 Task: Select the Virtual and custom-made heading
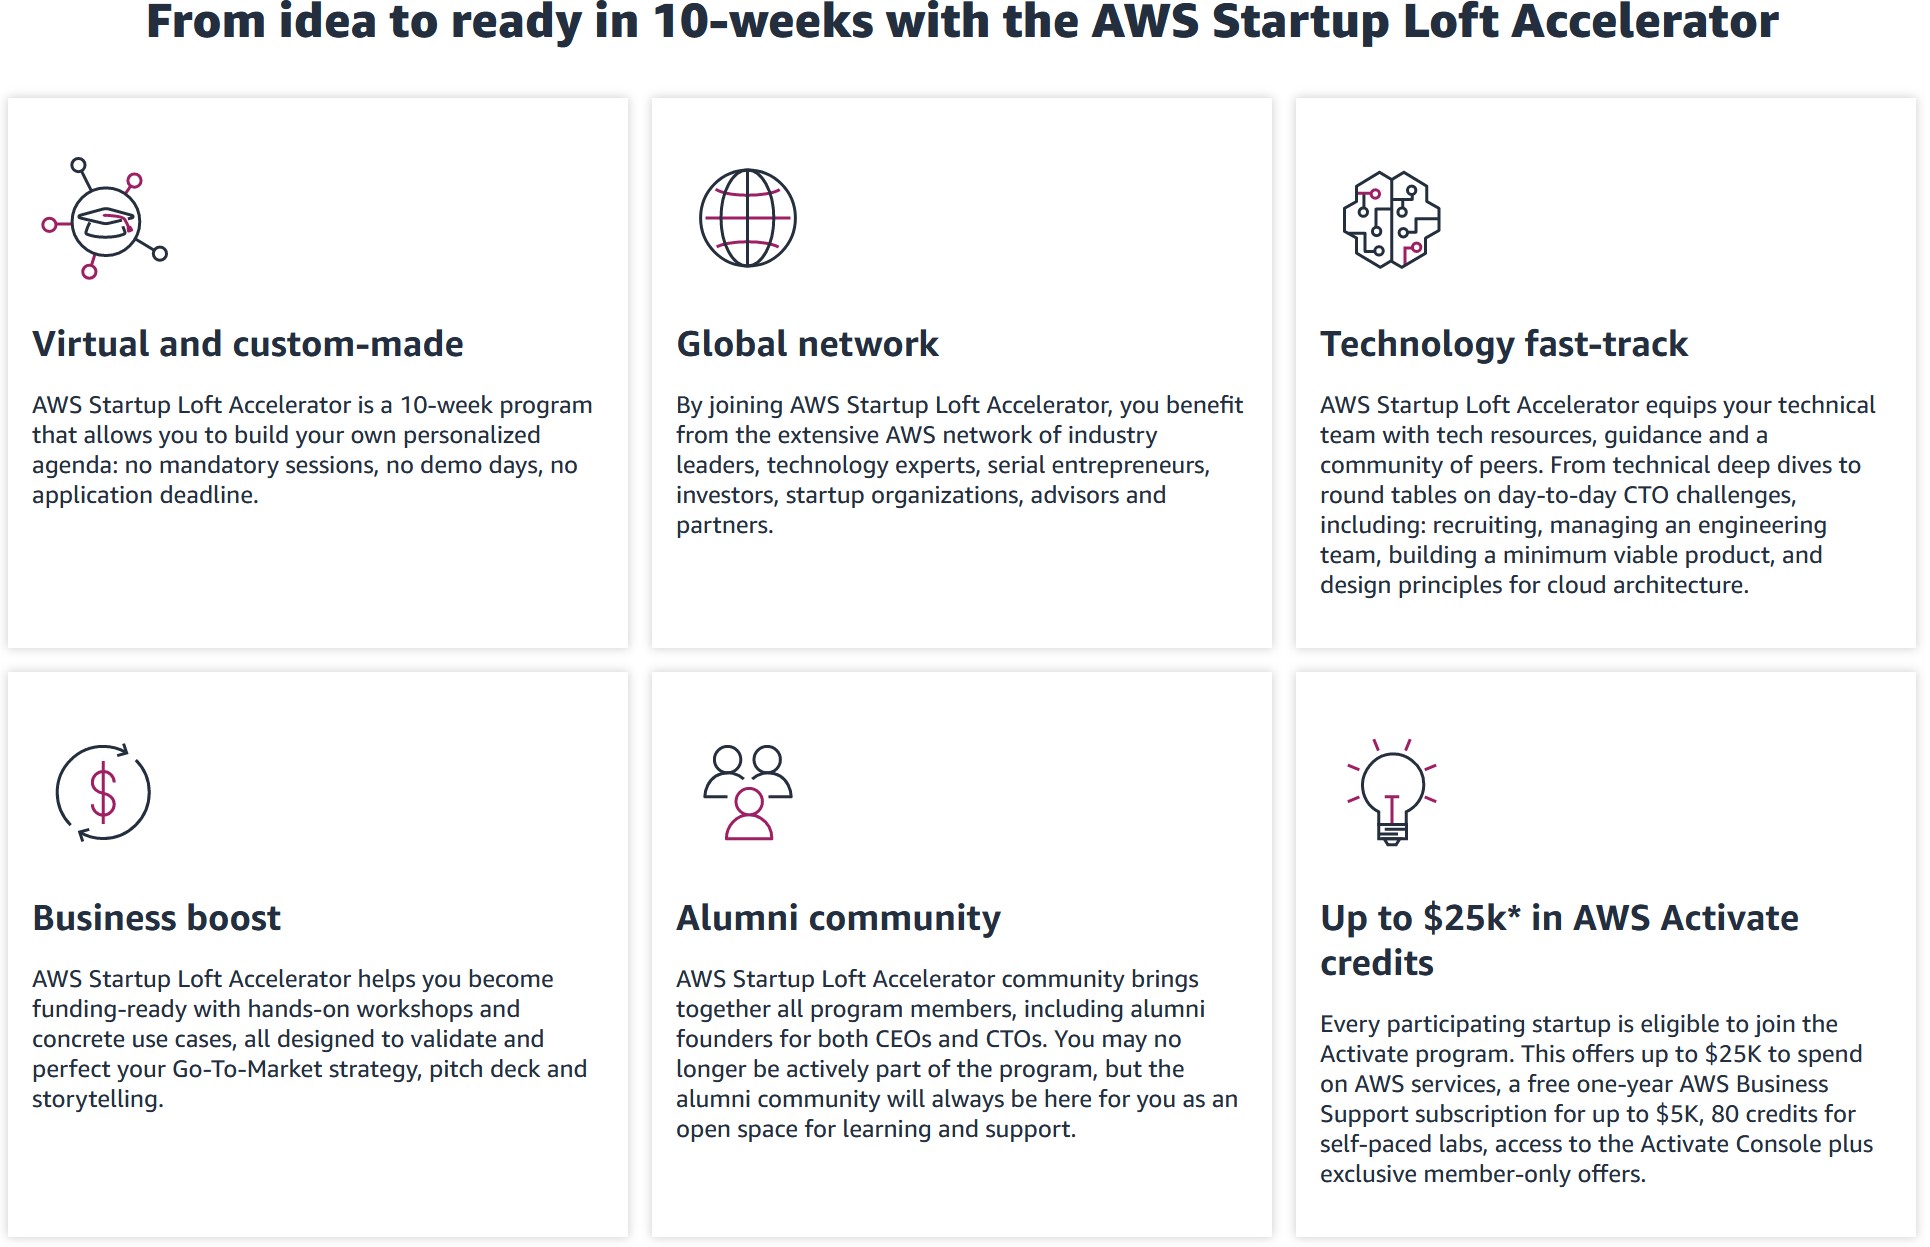pyautogui.click(x=248, y=344)
